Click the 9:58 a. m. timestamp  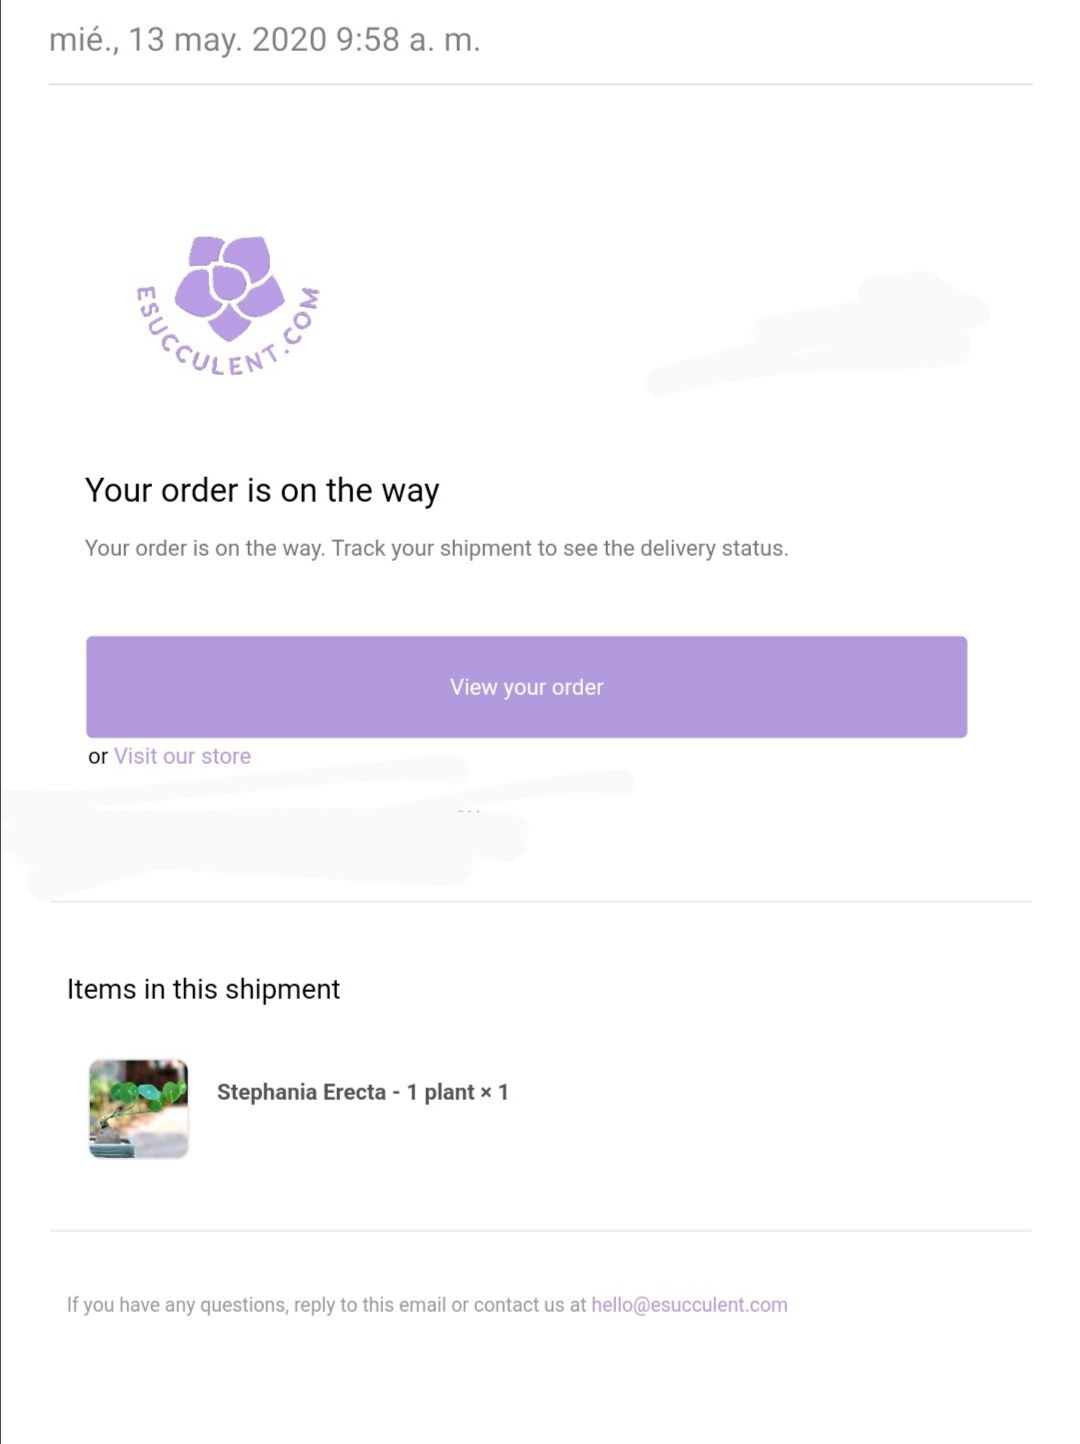pyautogui.click(x=408, y=40)
